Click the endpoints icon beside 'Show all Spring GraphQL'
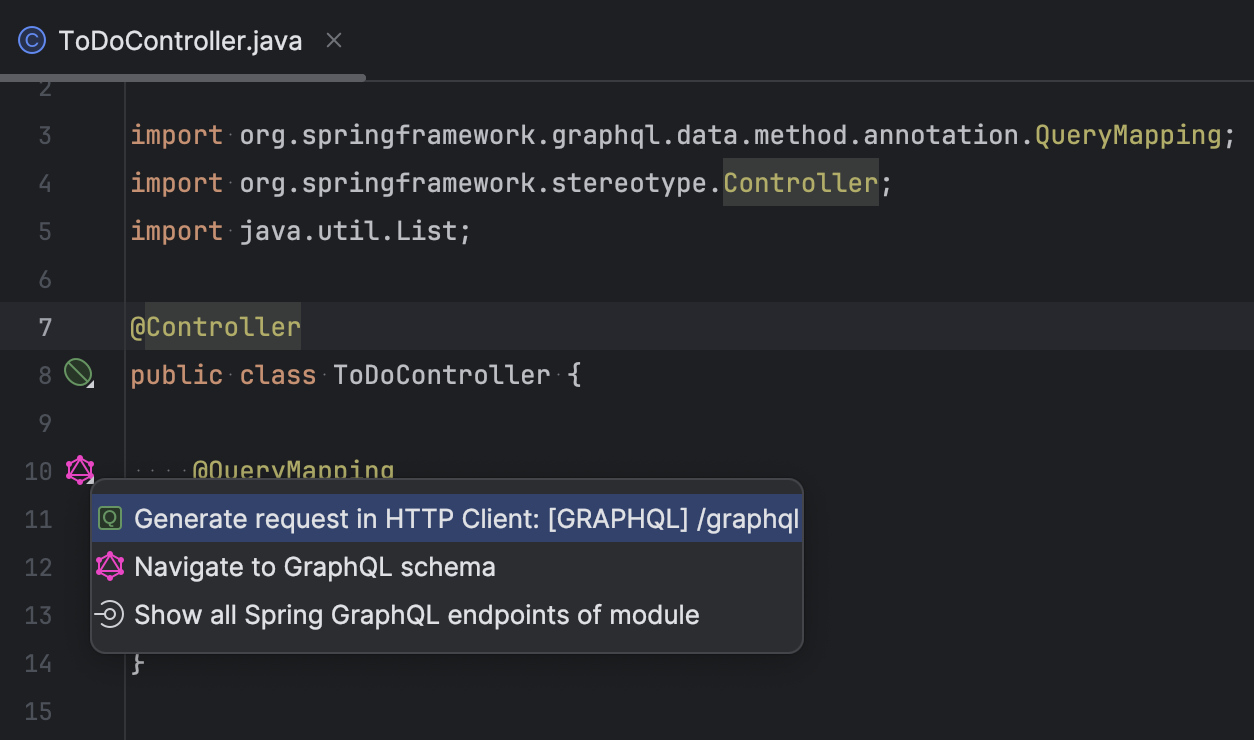This screenshot has height=740, width=1254. pyautogui.click(x=110, y=614)
